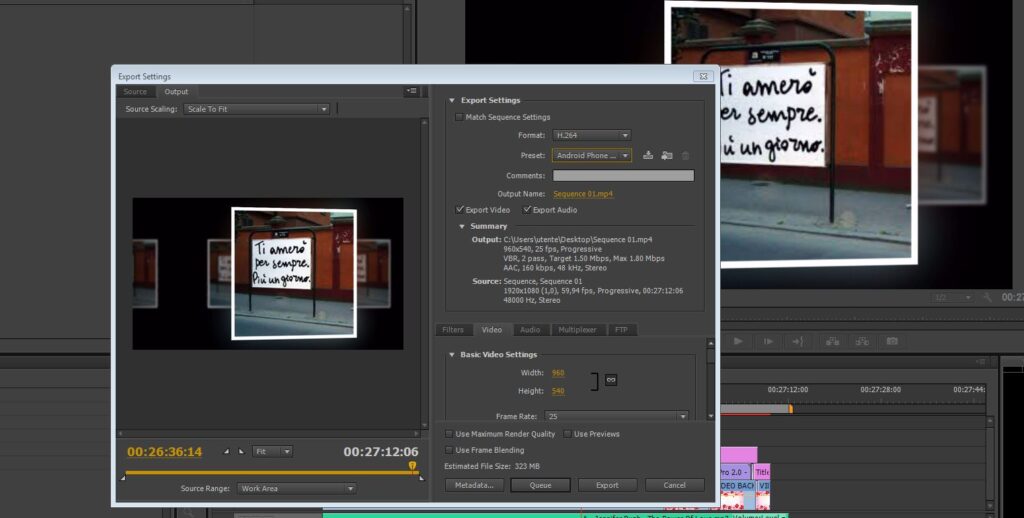Open Program Monitor playback resolution 1/2 dropdown
This screenshot has width=1024, height=518.
click(953, 297)
